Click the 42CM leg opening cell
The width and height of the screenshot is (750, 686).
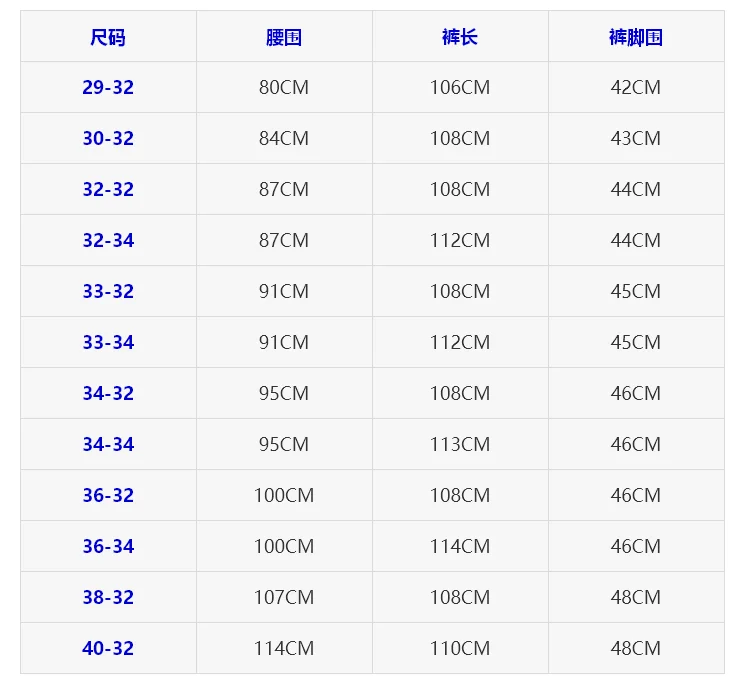click(636, 87)
